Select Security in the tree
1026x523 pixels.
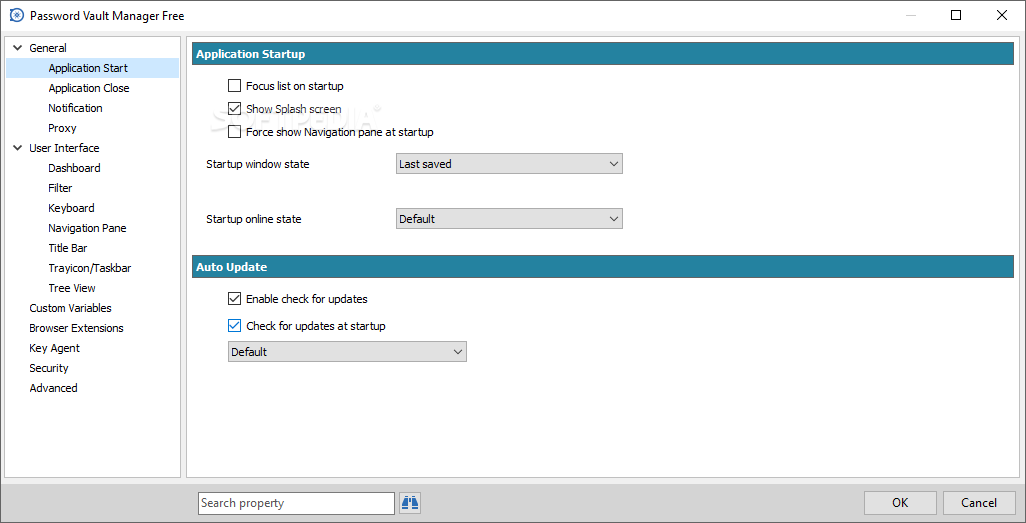(49, 368)
